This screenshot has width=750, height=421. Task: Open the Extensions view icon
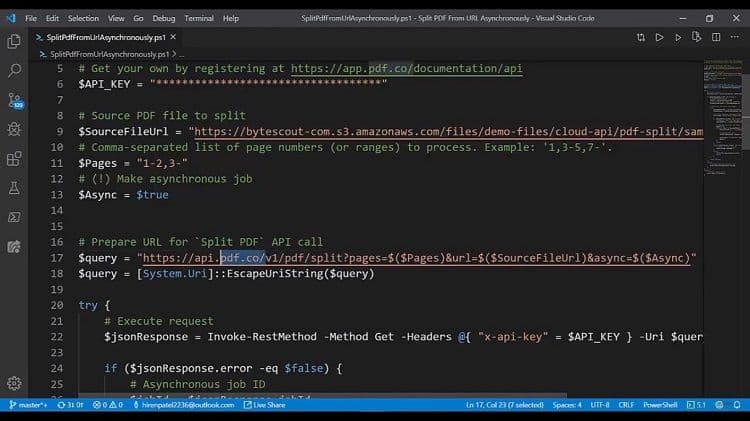pyautogui.click(x=14, y=159)
